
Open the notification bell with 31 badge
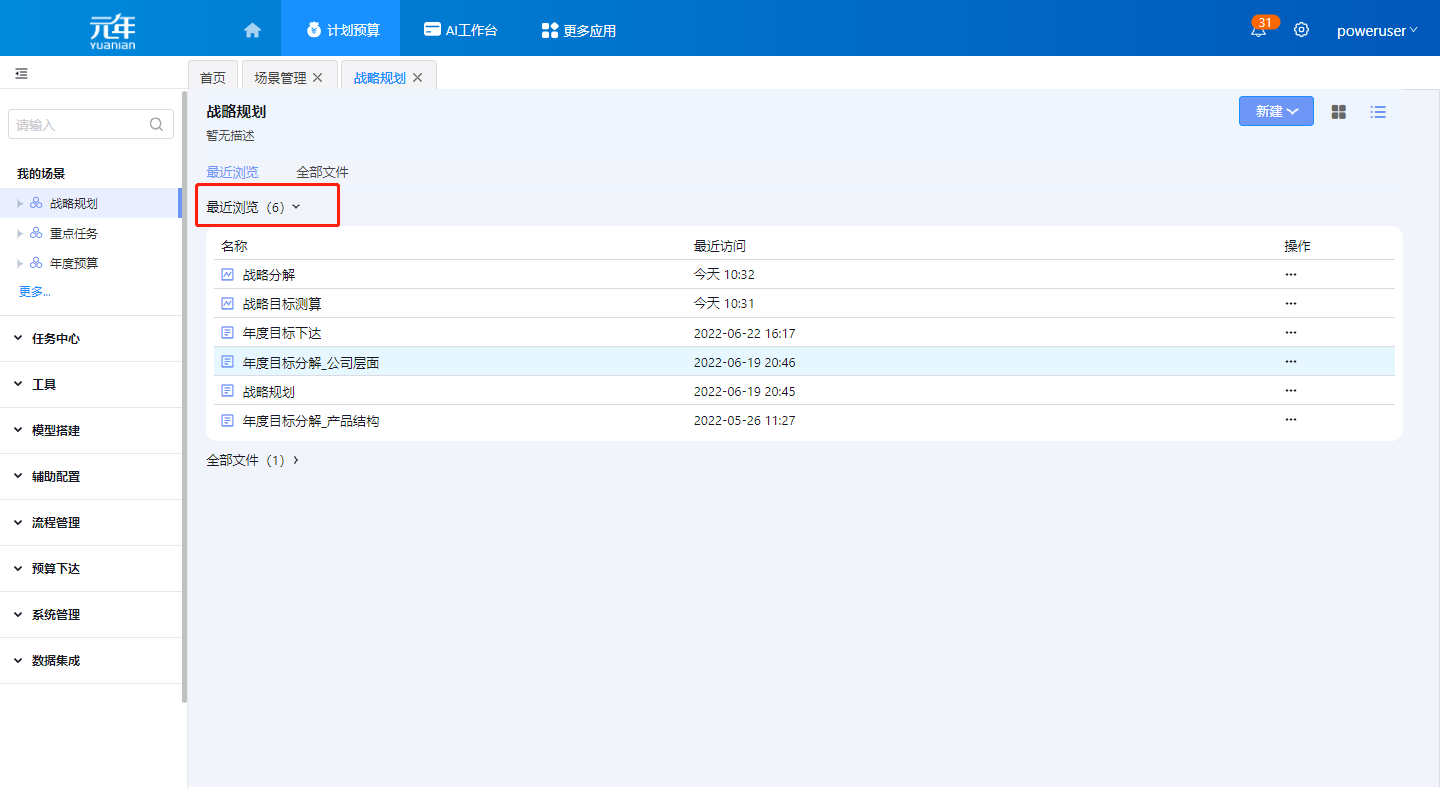[1258, 30]
